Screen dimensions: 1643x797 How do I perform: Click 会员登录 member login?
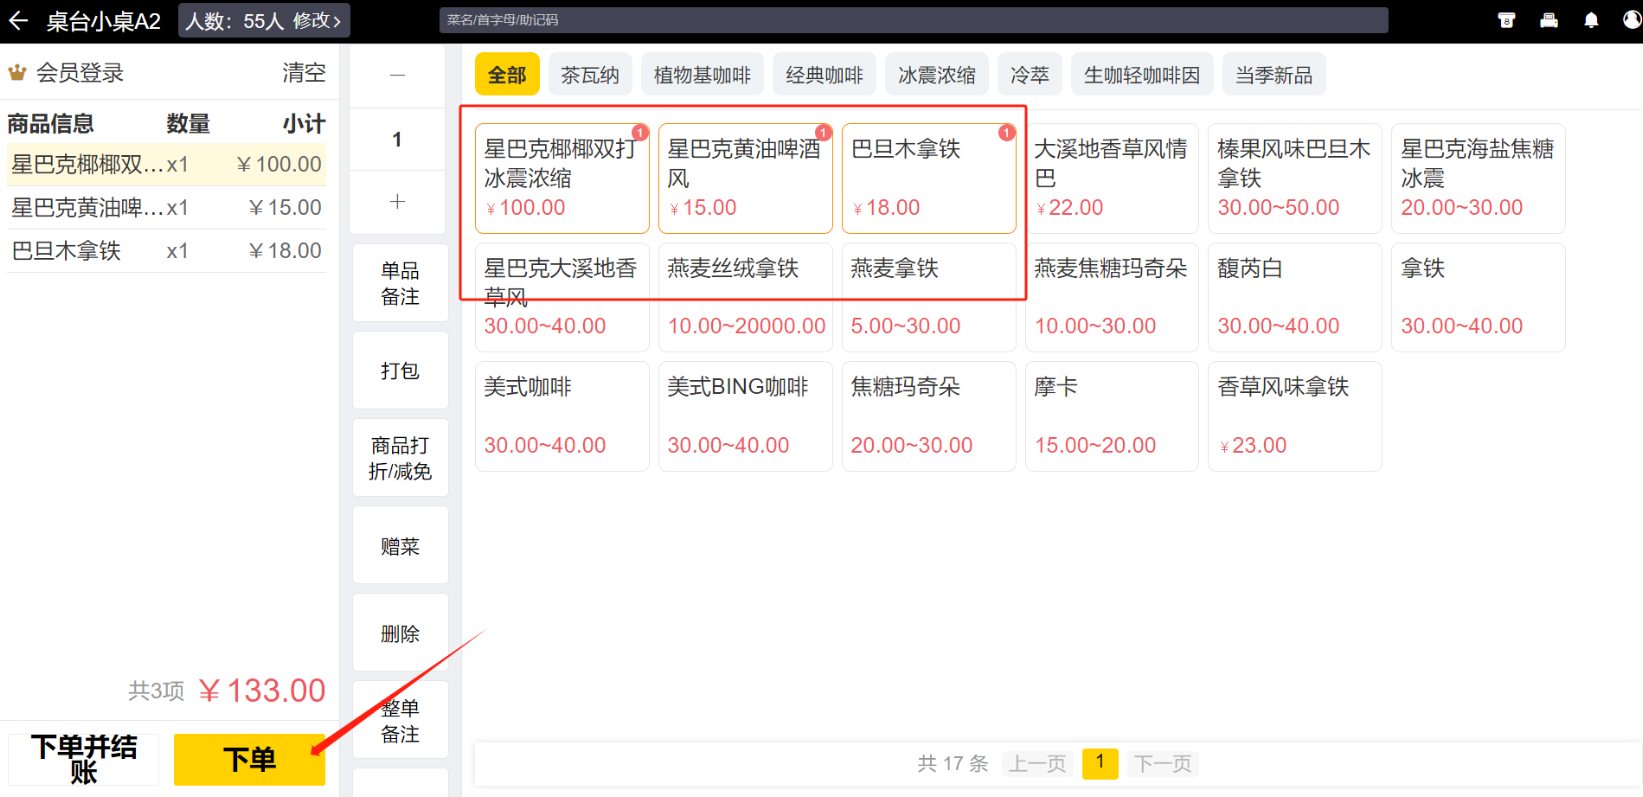pos(80,72)
